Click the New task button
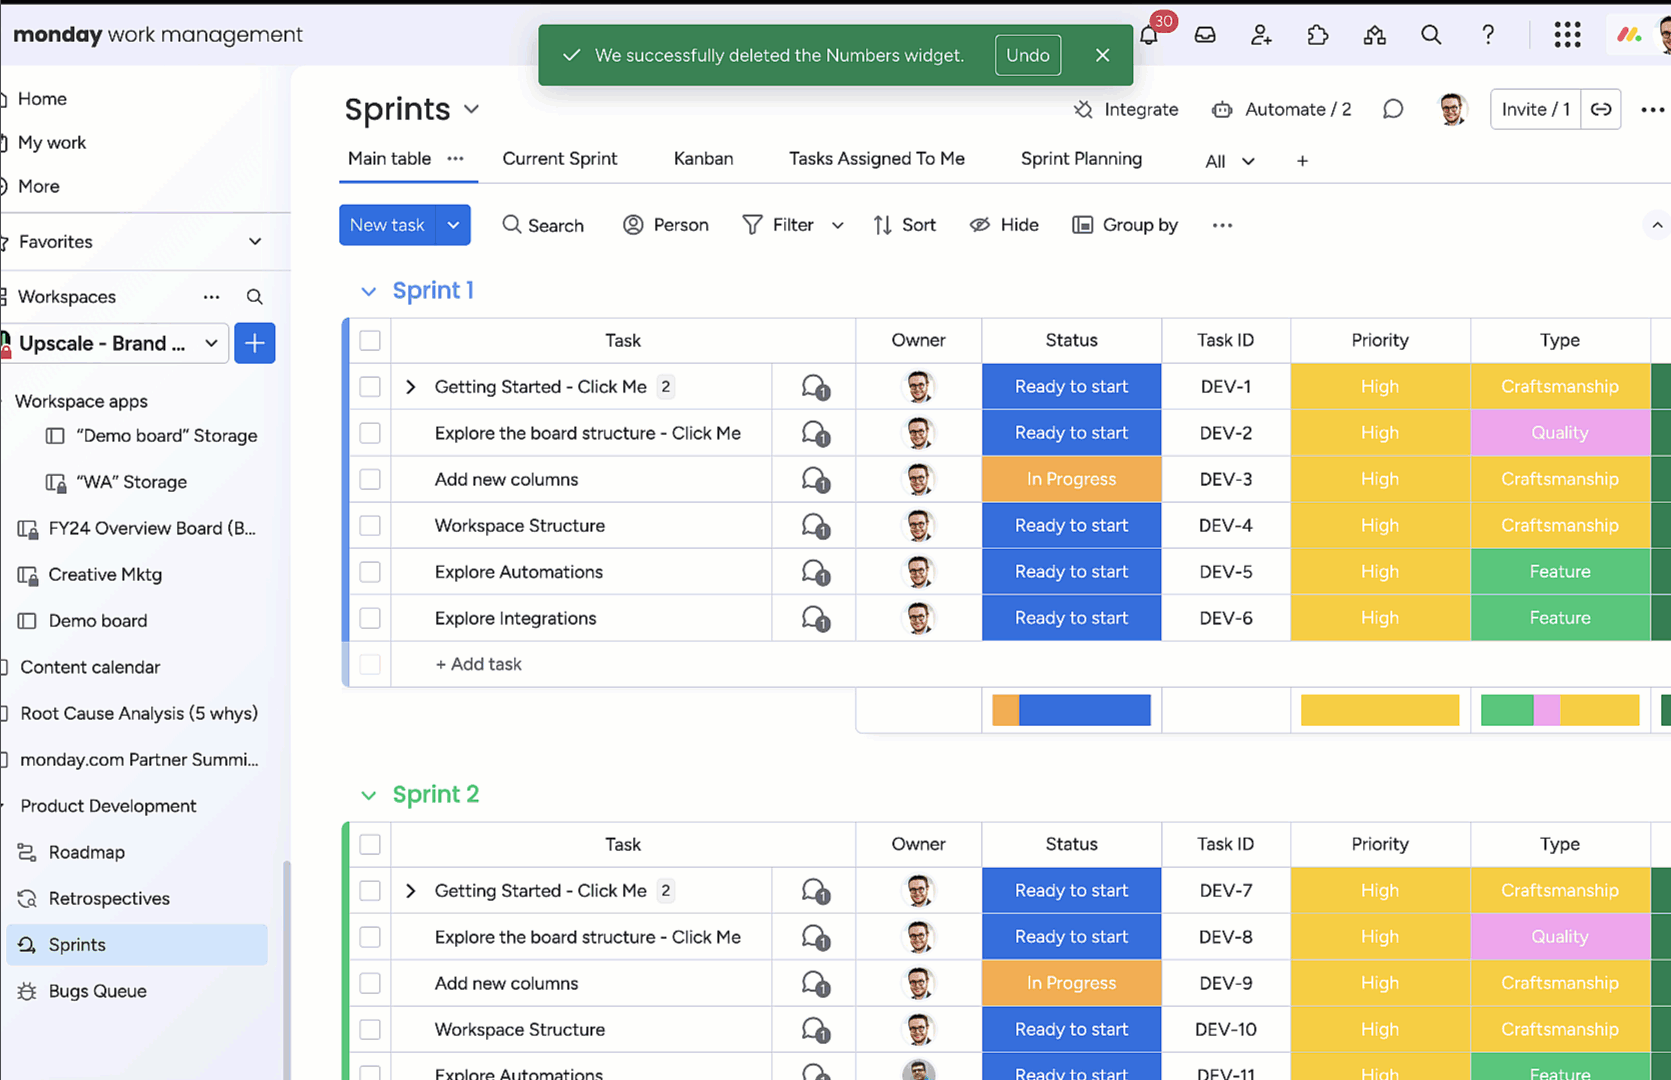The image size is (1671, 1080). tap(387, 225)
